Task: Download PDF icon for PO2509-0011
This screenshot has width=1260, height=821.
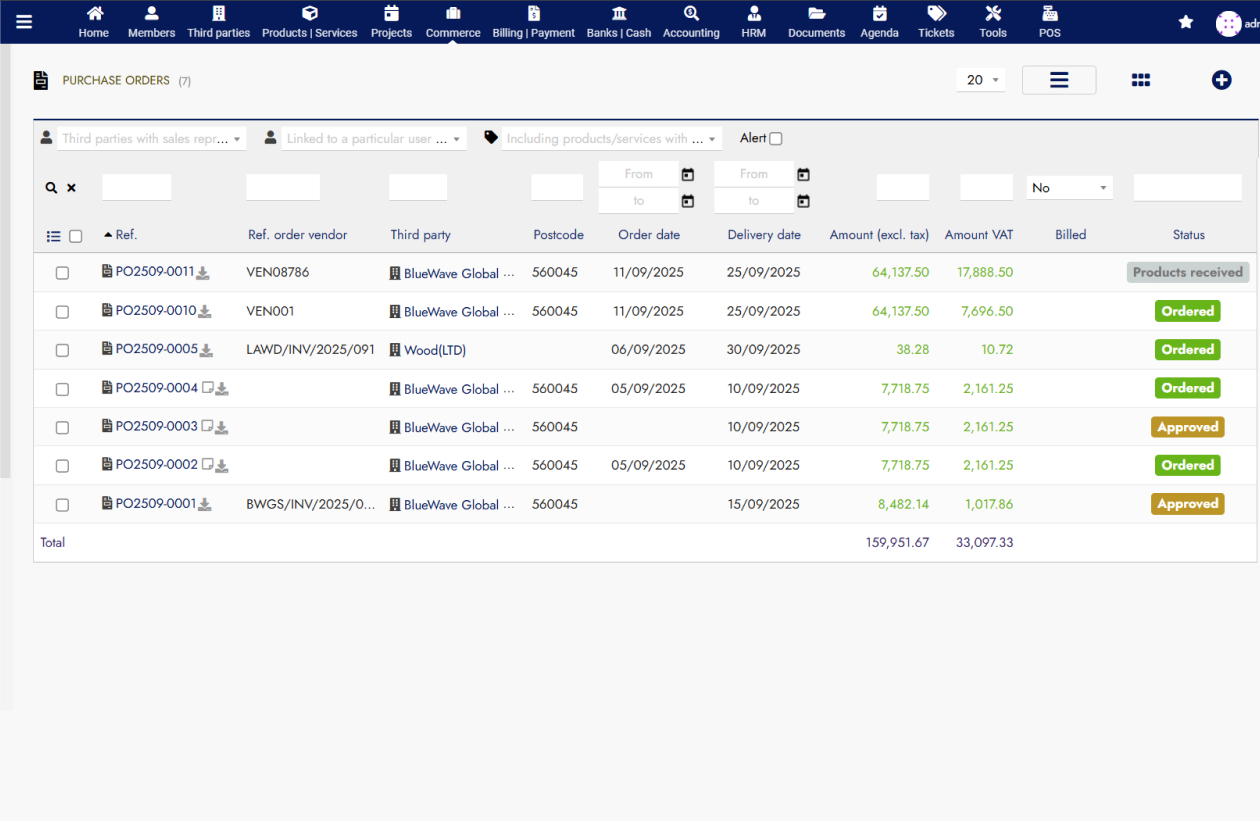Action: pyautogui.click(x=203, y=273)
